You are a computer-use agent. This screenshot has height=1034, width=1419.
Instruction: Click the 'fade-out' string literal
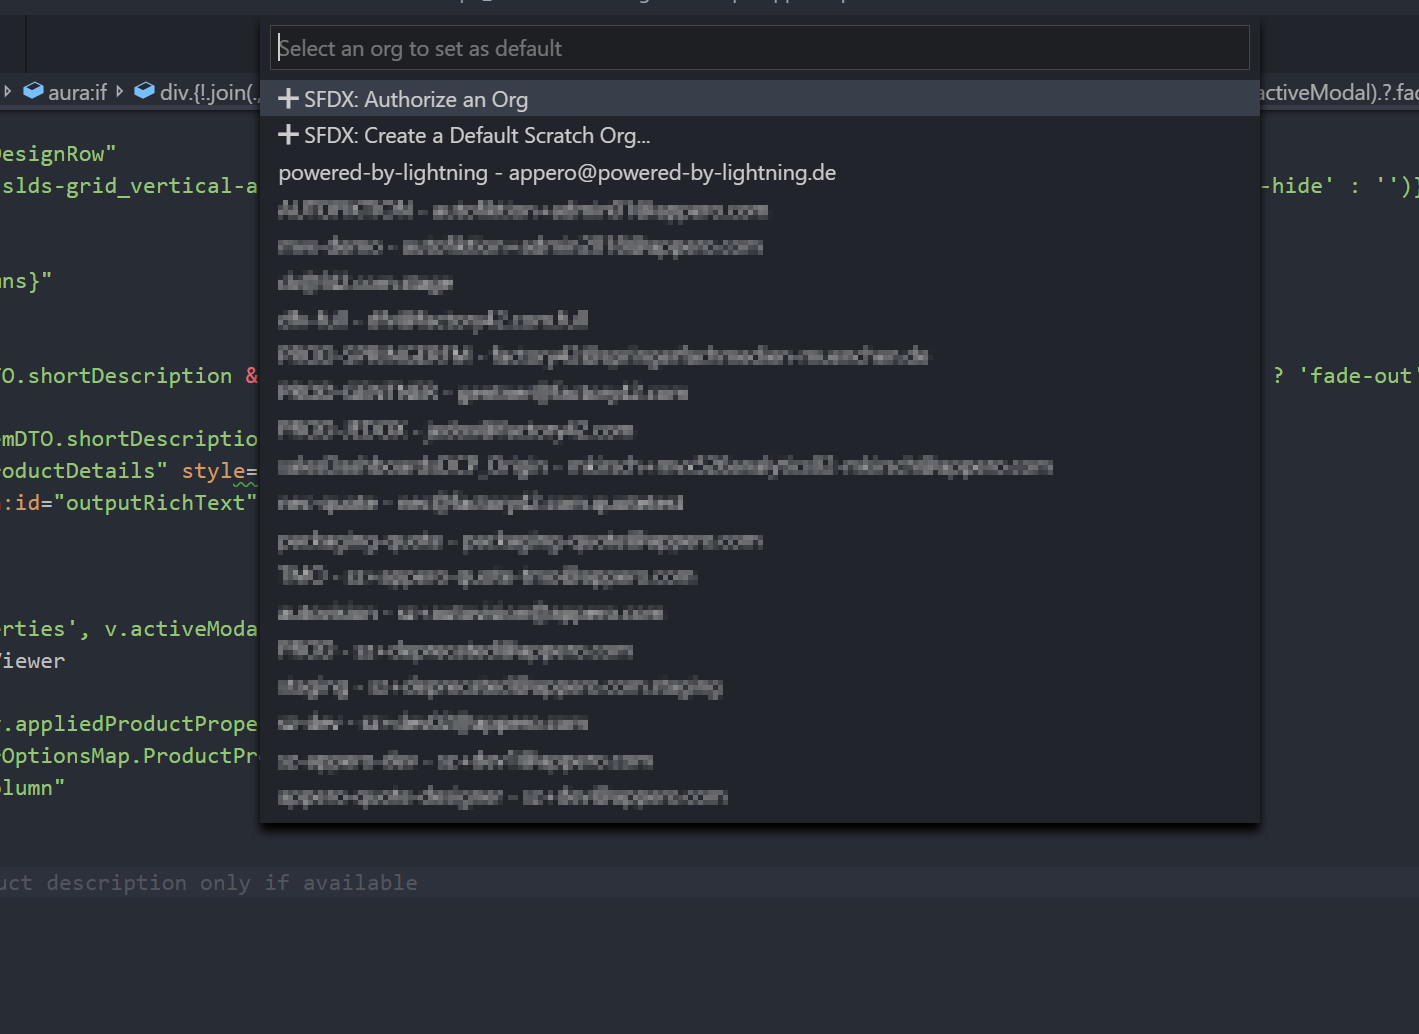tap(1358, 374)
